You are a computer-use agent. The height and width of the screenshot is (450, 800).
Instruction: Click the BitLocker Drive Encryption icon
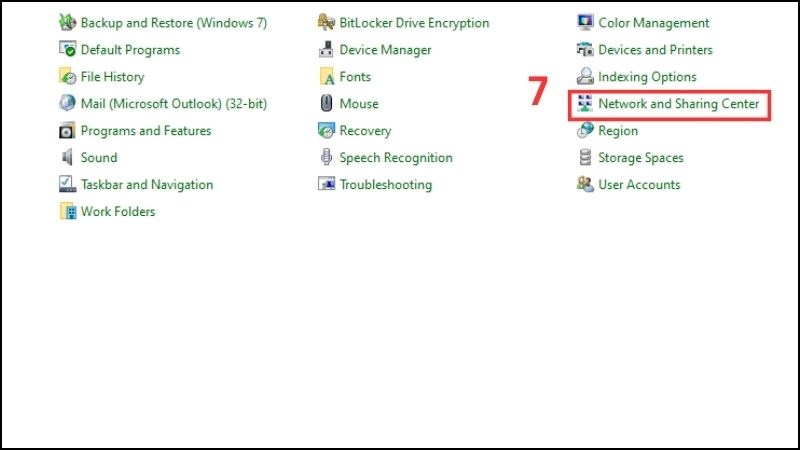tap(326, 22)
